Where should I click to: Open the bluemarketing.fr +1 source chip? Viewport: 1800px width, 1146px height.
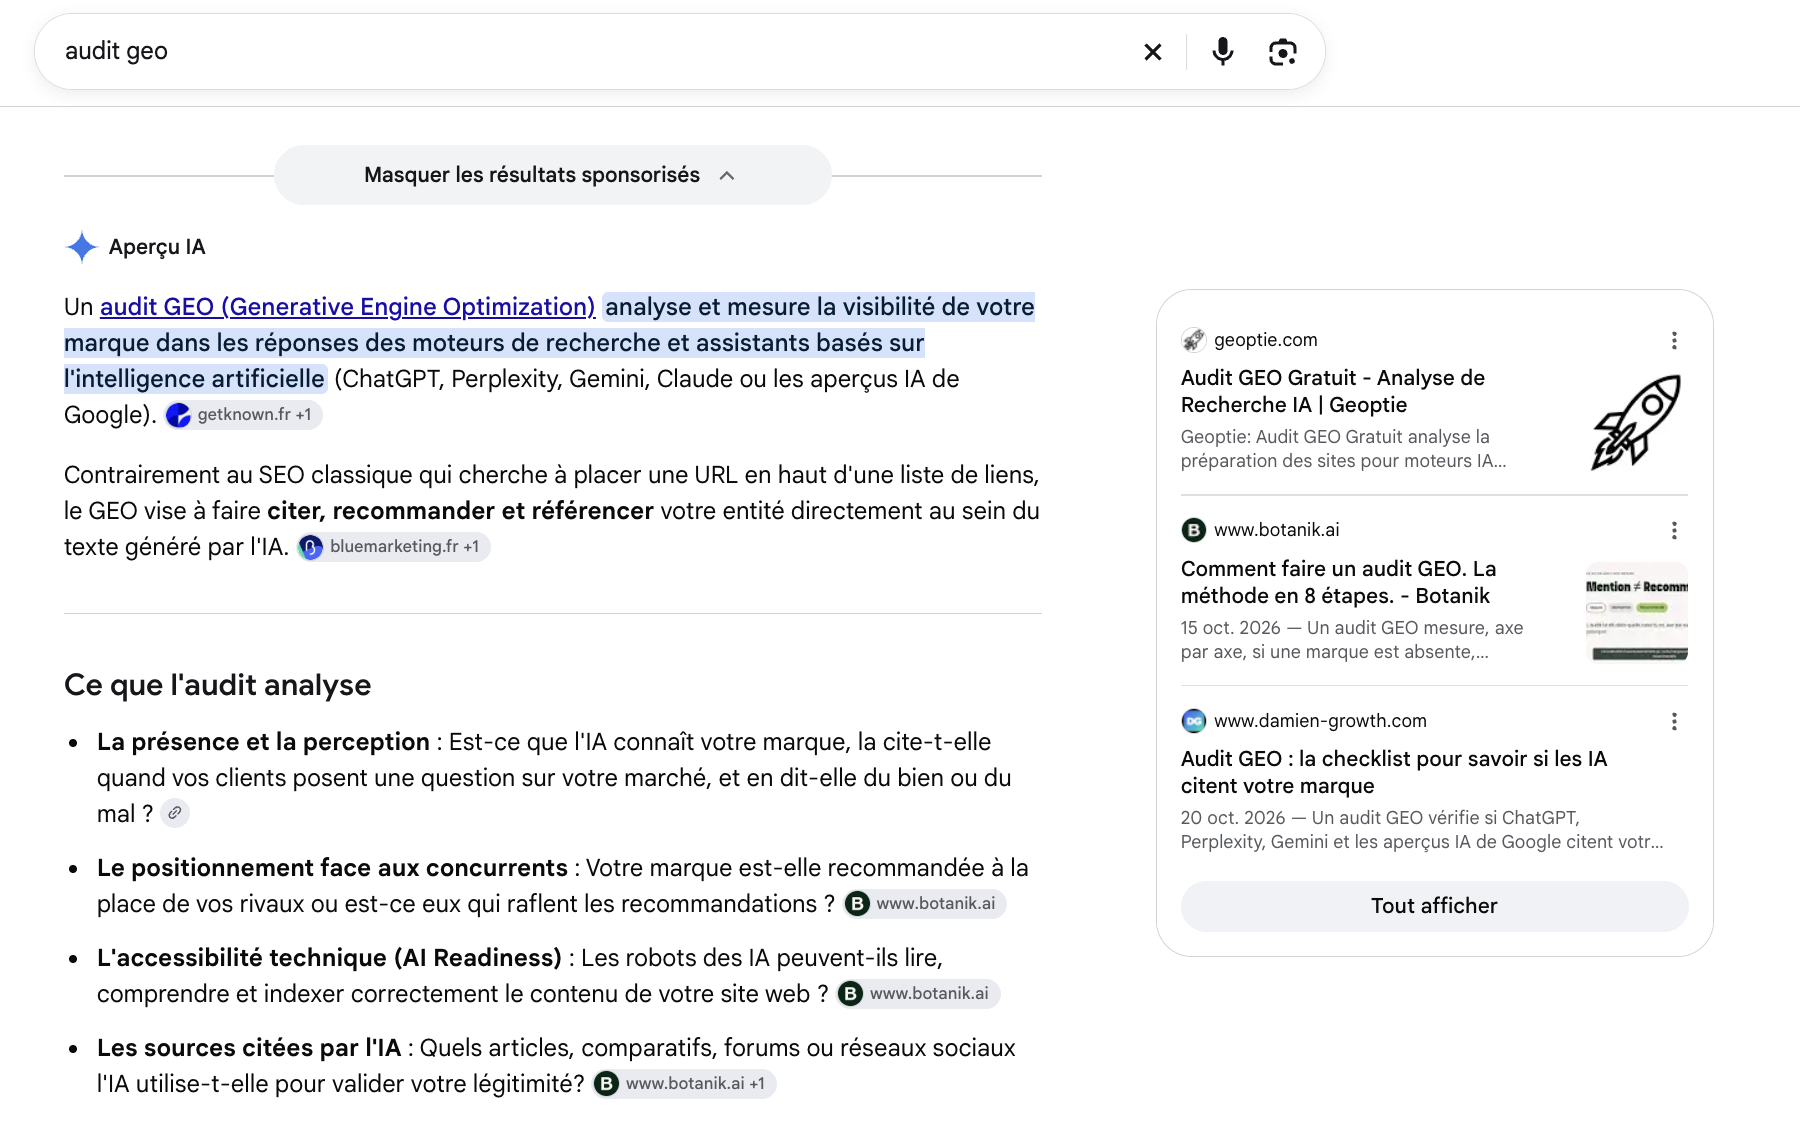(x=394, y=547)
